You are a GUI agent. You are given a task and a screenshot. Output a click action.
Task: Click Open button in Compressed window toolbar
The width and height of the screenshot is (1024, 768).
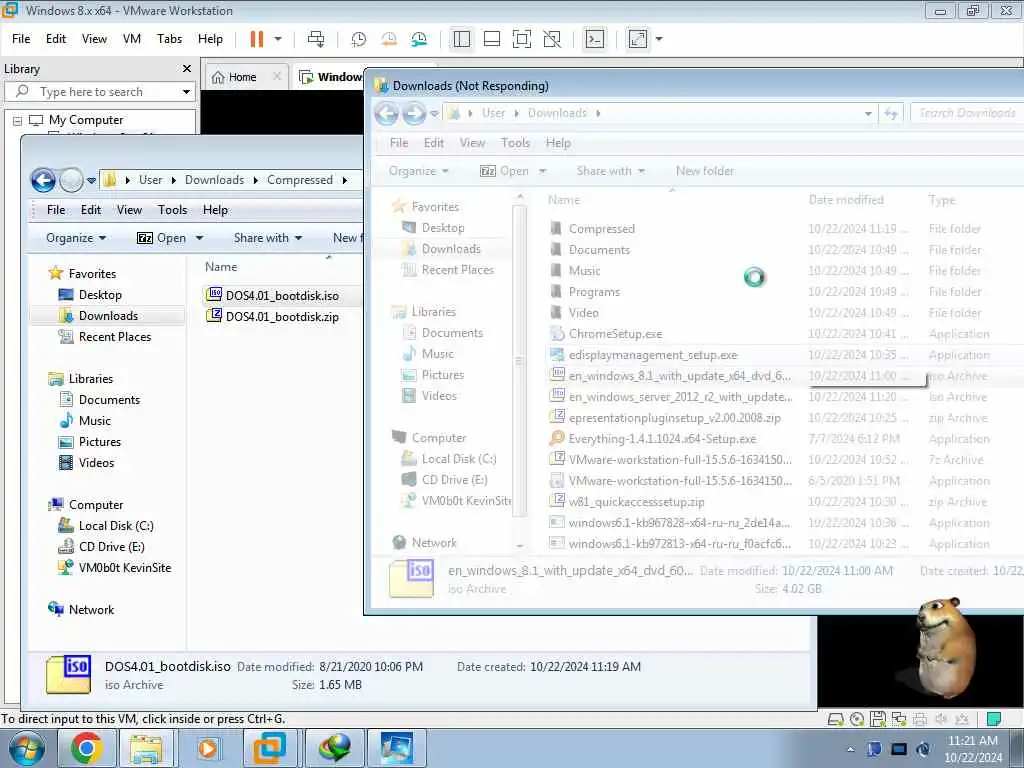[162, 238]
